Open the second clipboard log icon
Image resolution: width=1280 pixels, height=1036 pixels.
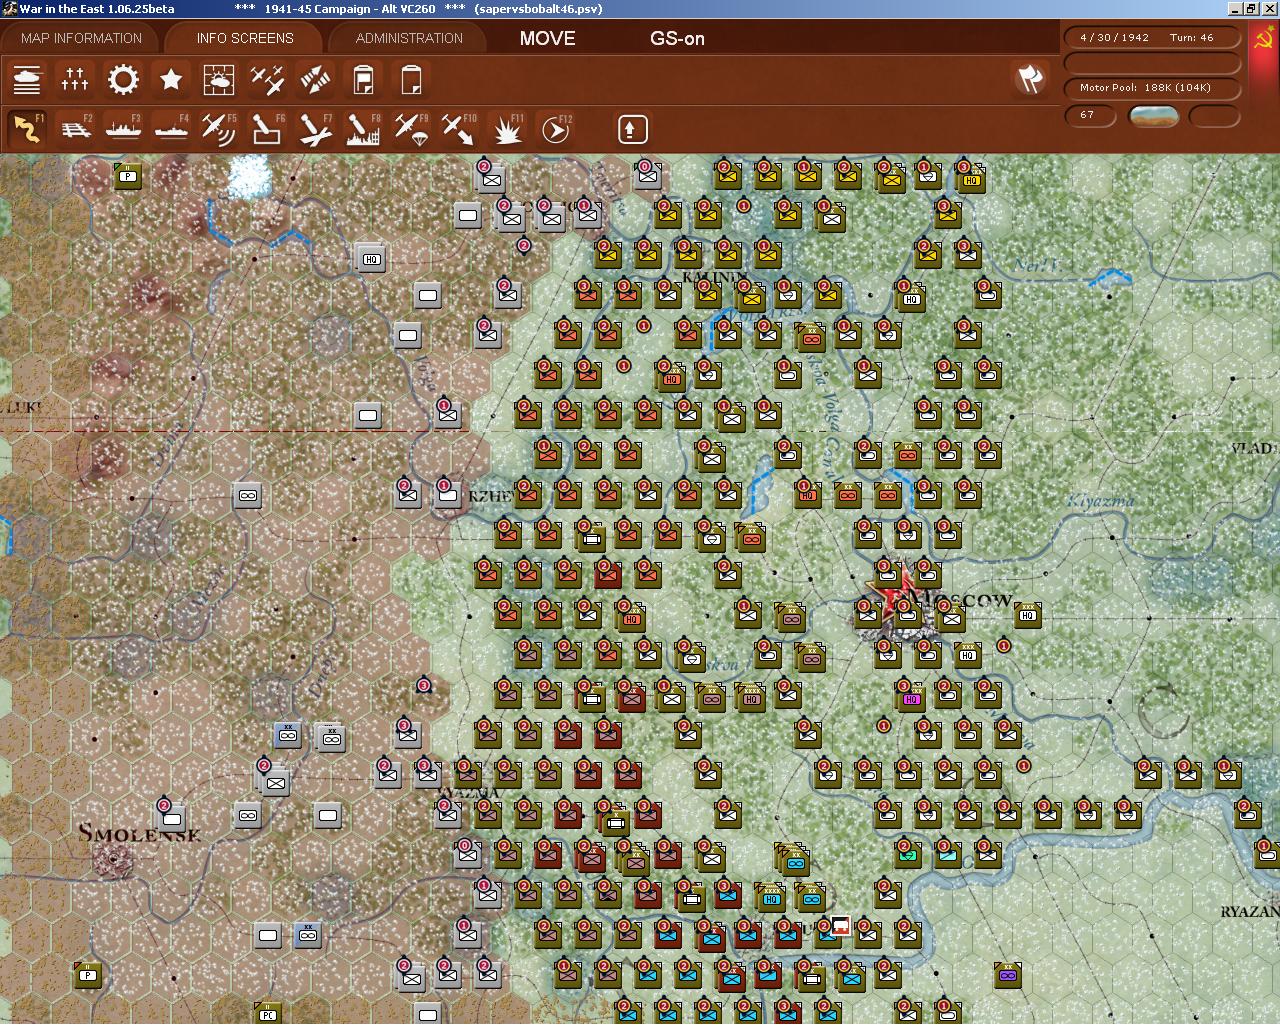tap(411, 80)
